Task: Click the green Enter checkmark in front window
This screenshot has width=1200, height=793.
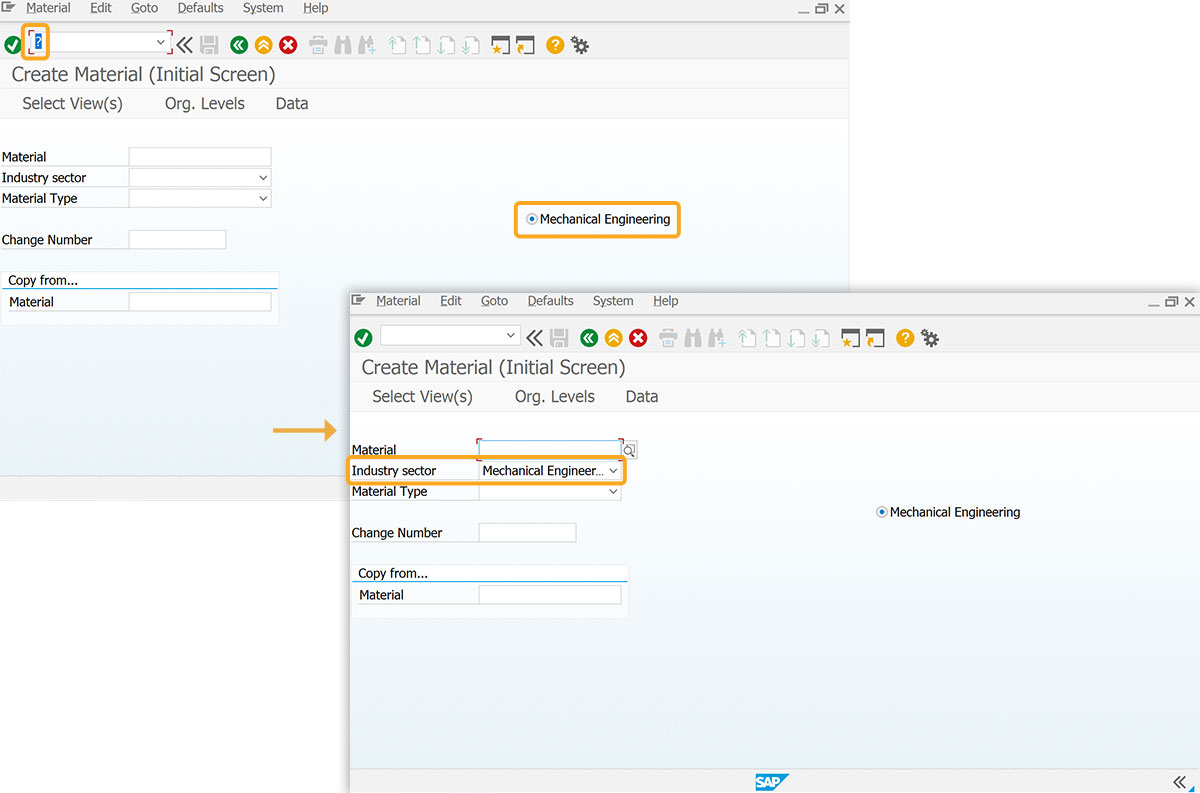Action: (x=363, y=338)
